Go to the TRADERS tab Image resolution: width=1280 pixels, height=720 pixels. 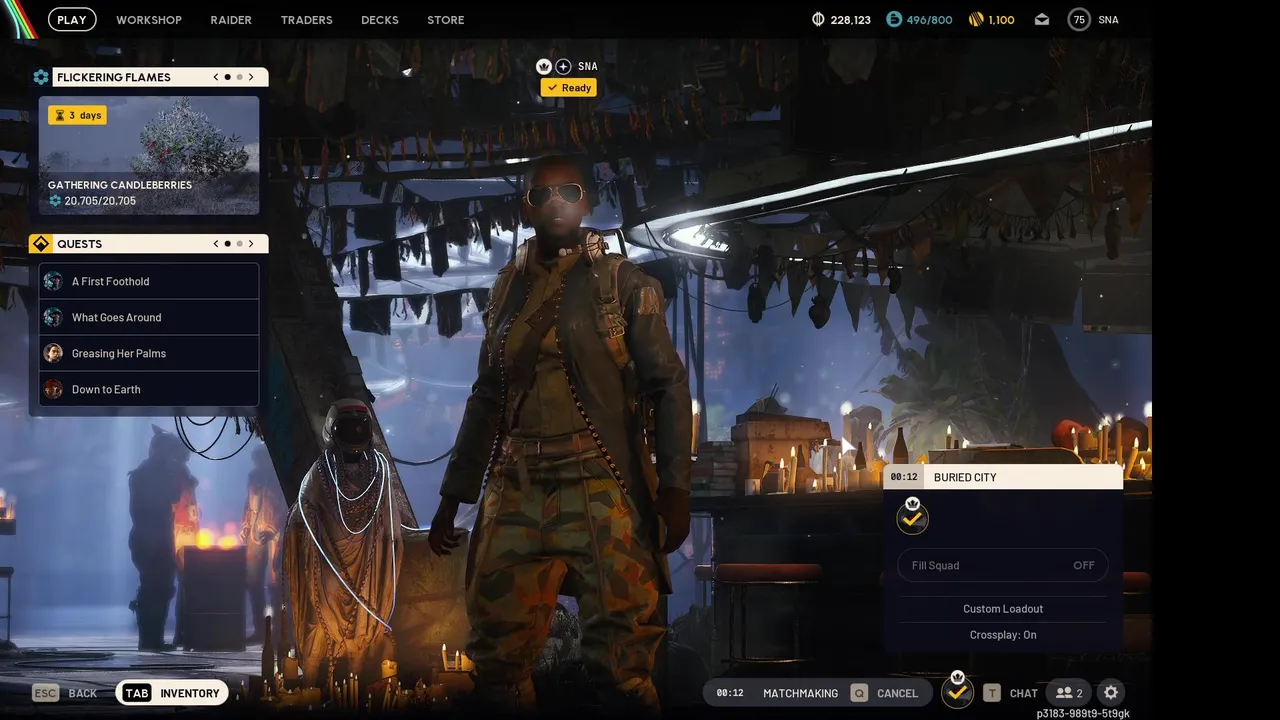[x=306, y=20]
